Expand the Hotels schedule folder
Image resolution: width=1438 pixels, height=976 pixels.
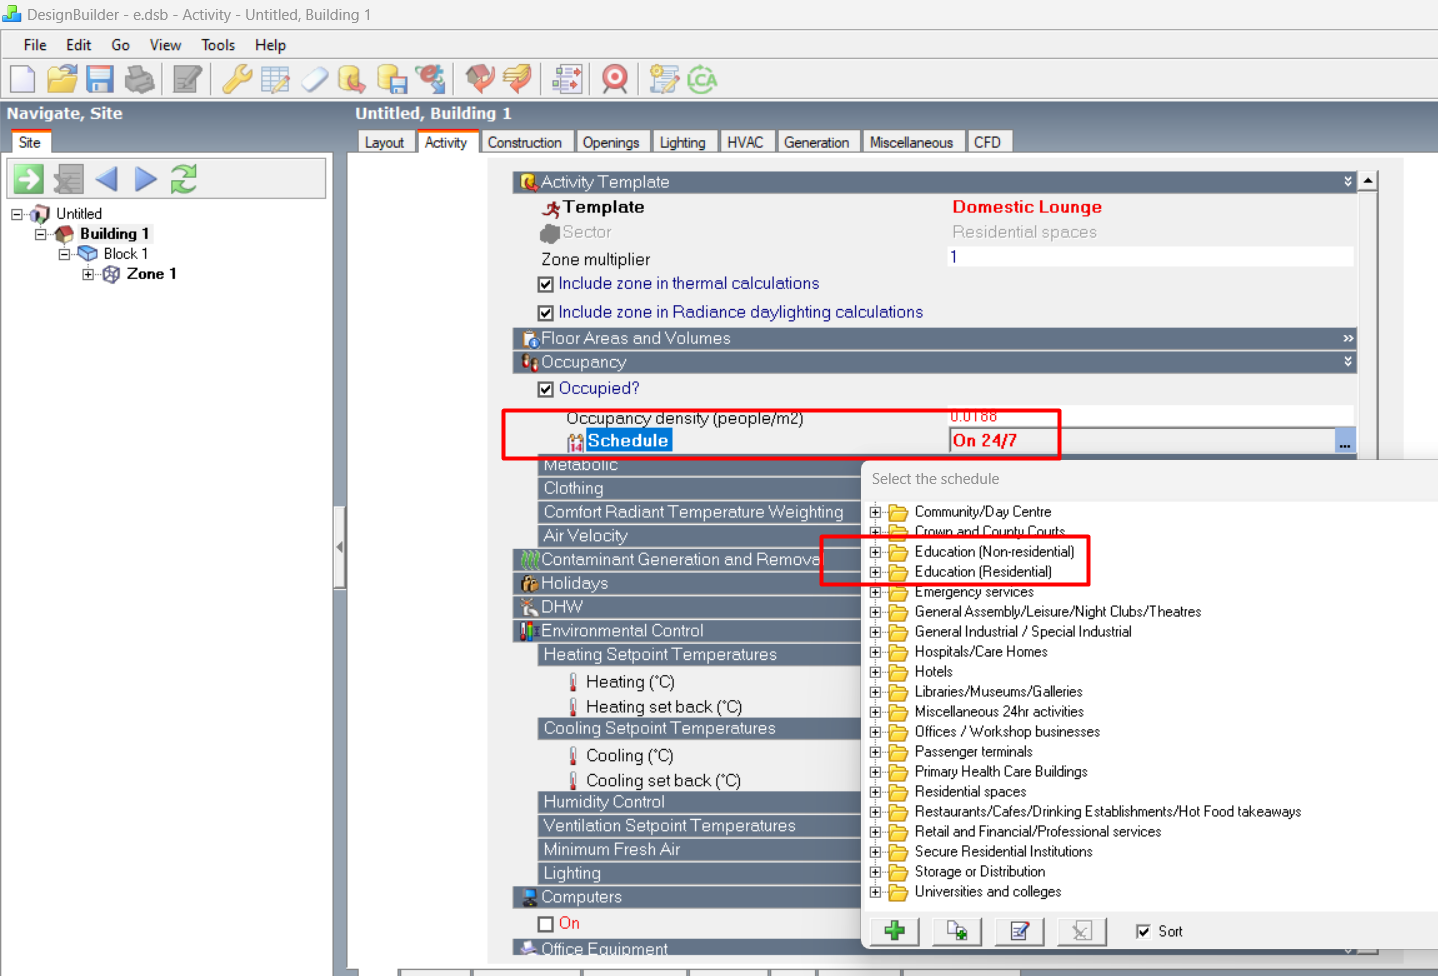[875, 672]
